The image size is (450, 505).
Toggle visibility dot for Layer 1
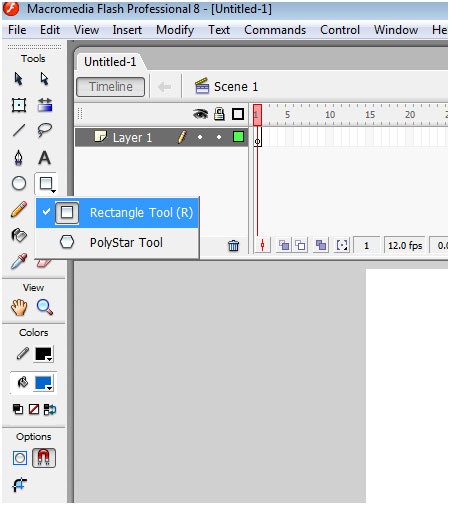point(200,137)
